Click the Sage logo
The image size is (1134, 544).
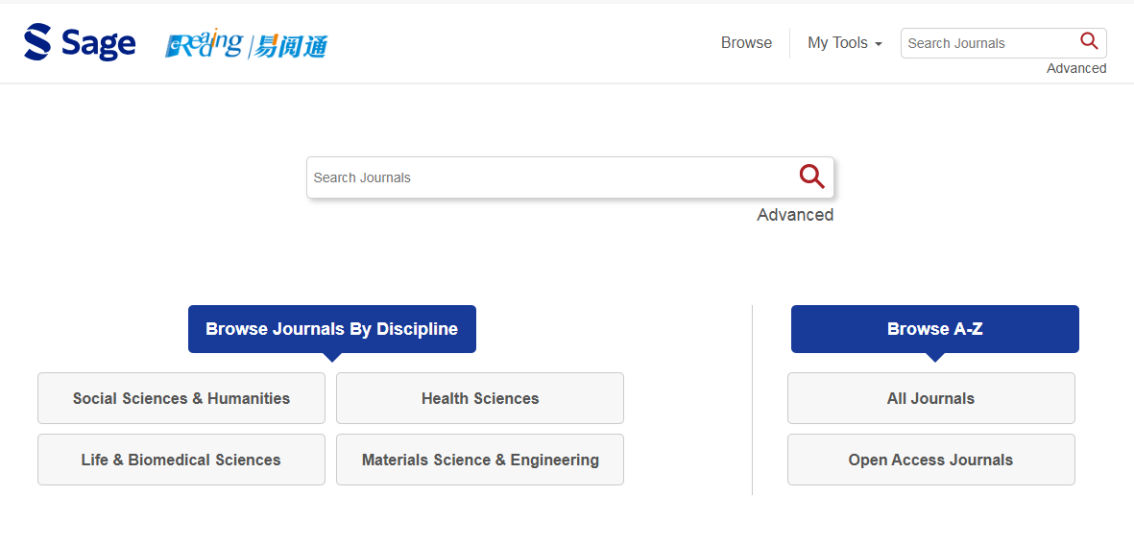click(x=80, y=43)
